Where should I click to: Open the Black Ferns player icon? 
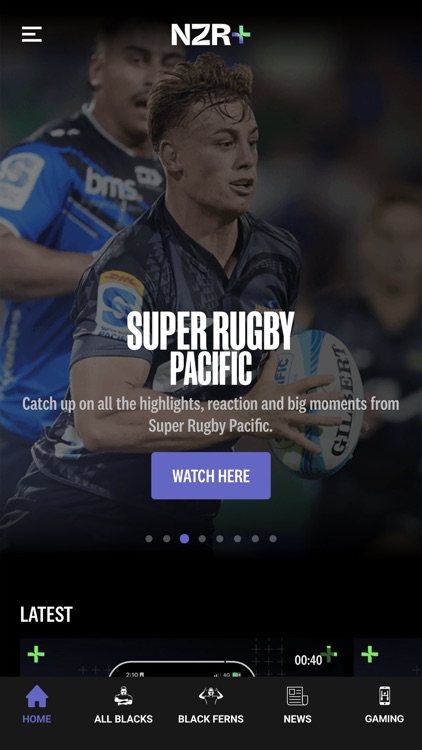pyautogui.click(x=211, y=696)
